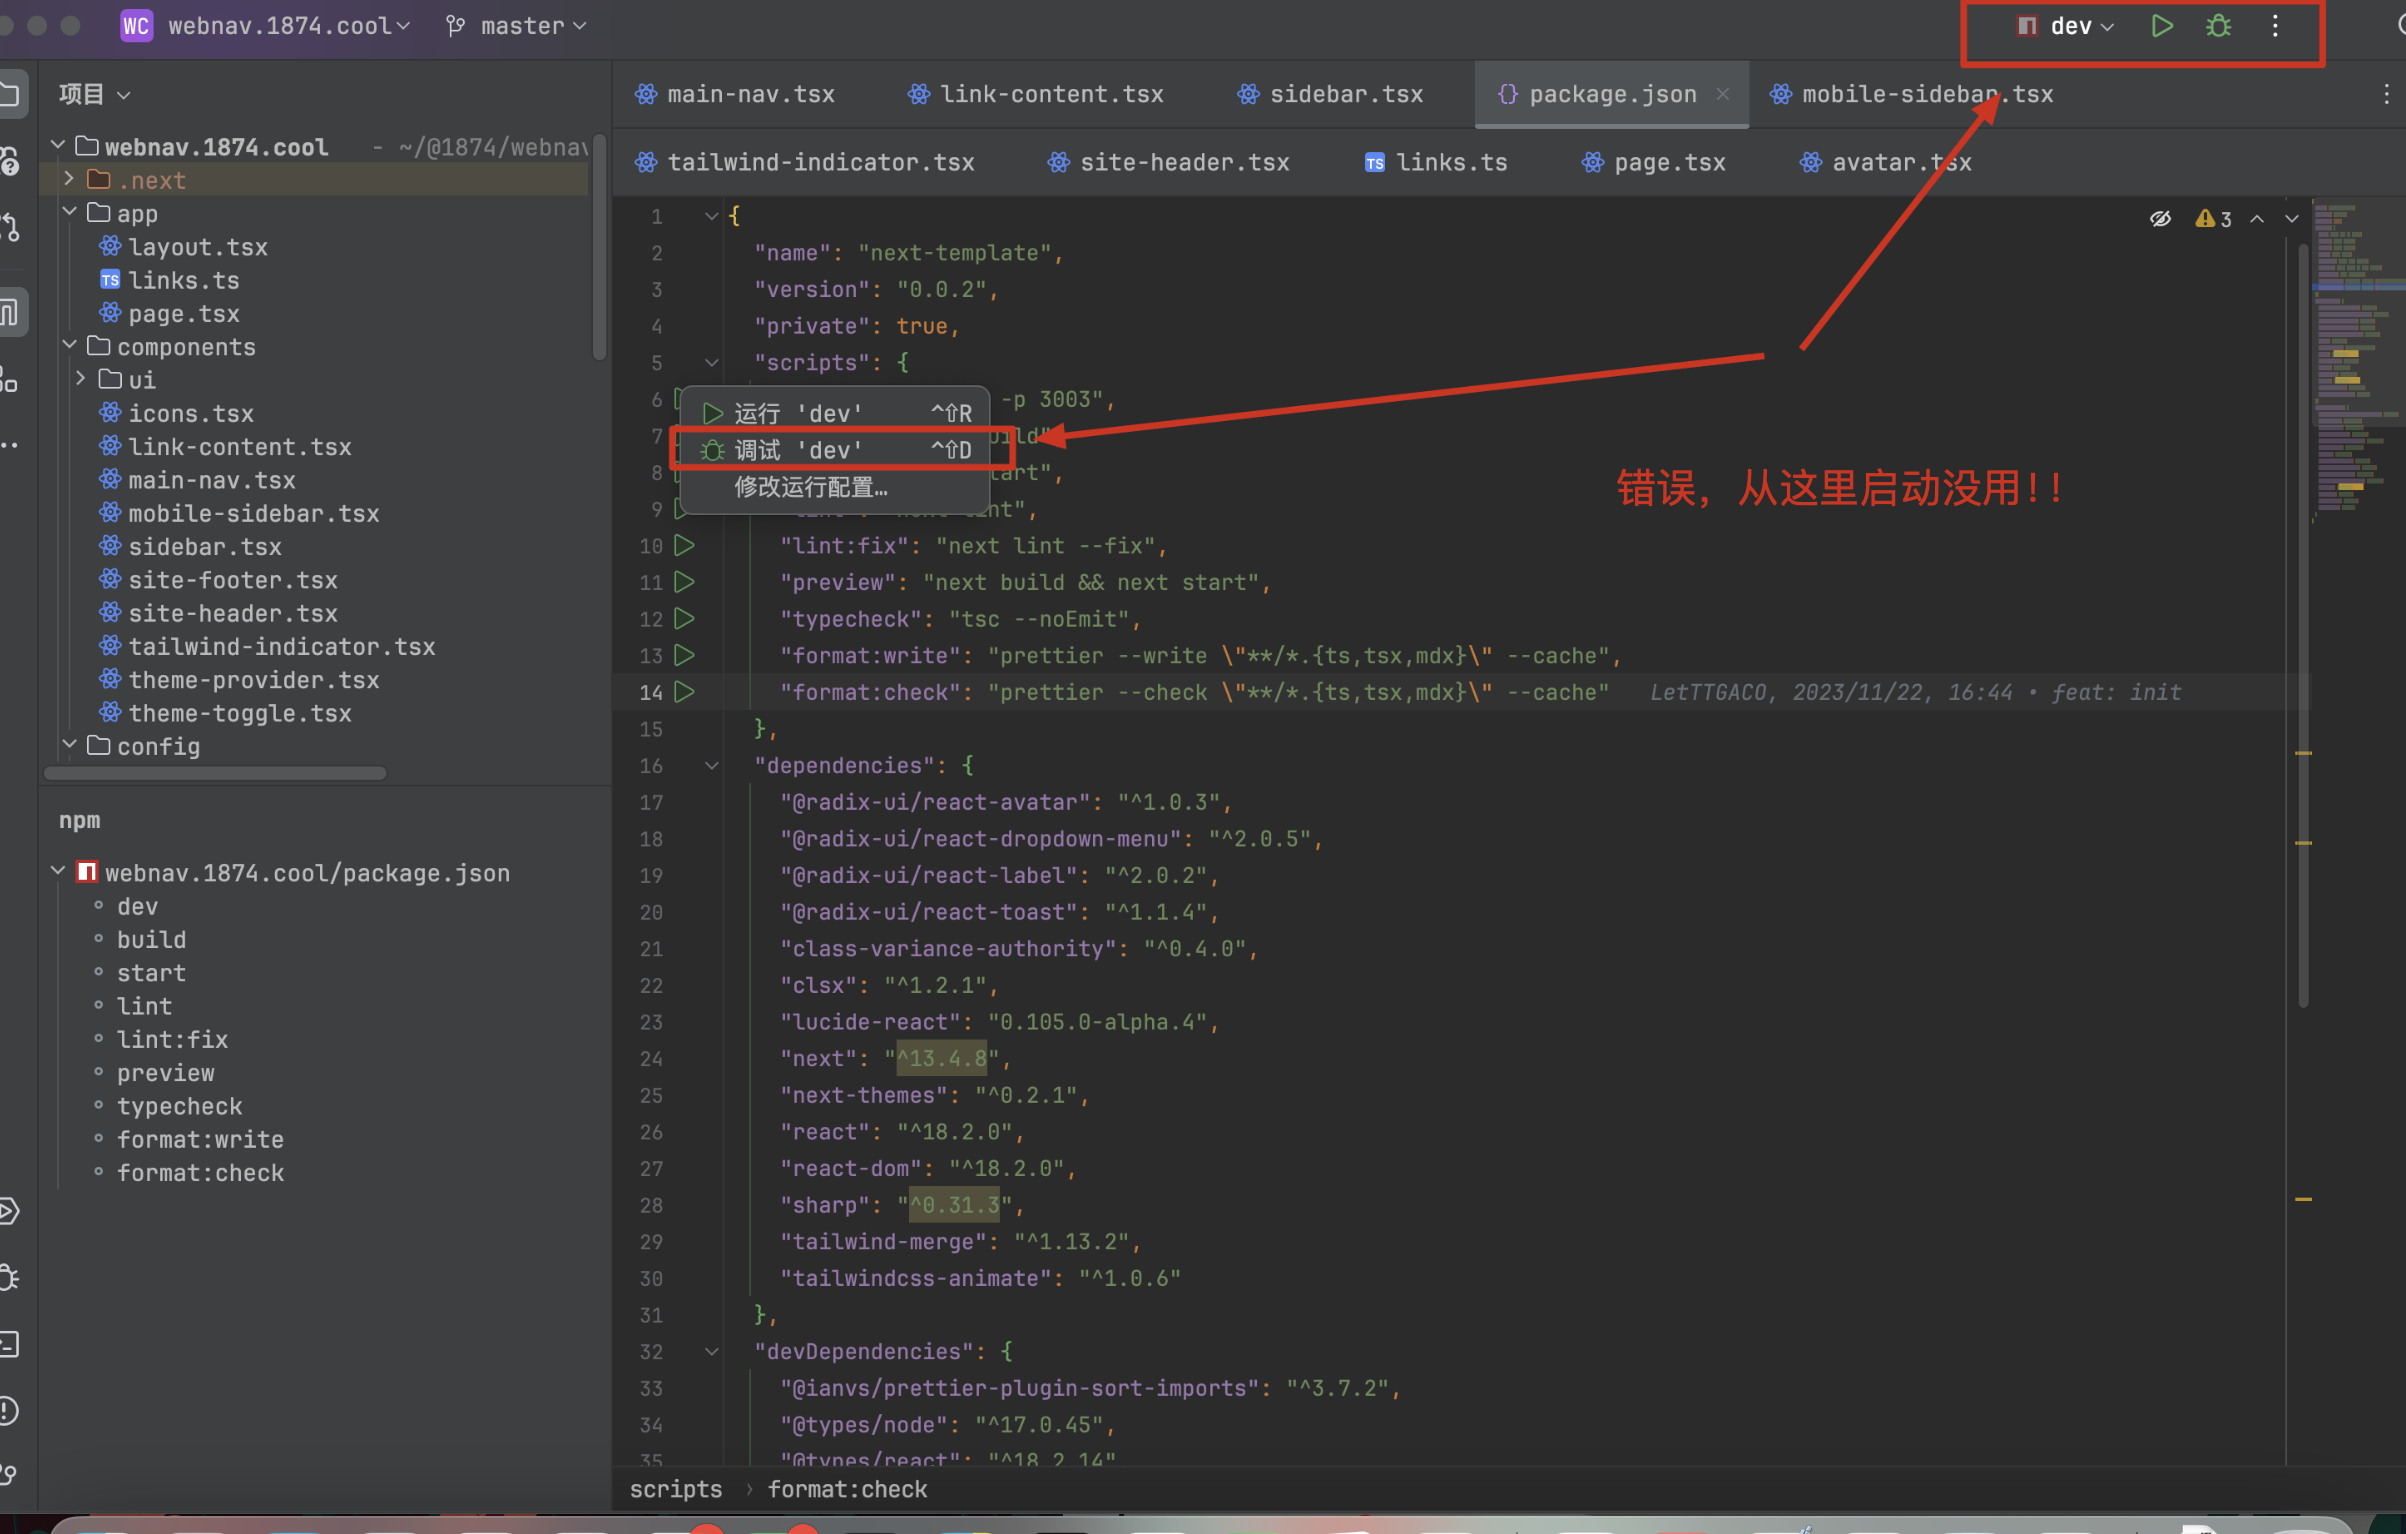Screen dimensions: 2406x1534
Task: Open the master branch dropdown
Action: pyautogui.click(x=522, y=26)
